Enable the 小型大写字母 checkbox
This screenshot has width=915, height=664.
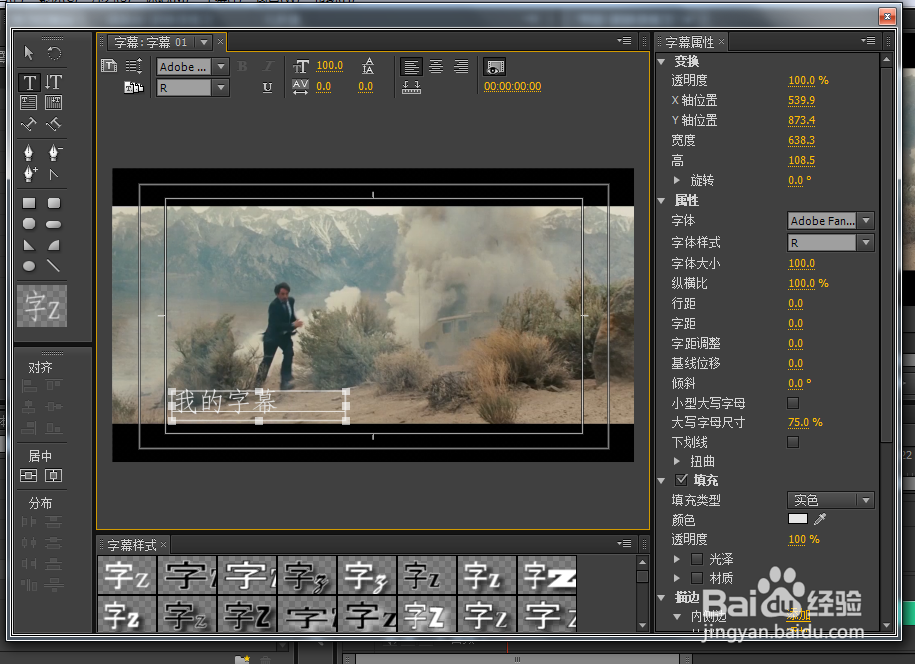(793, 403)
